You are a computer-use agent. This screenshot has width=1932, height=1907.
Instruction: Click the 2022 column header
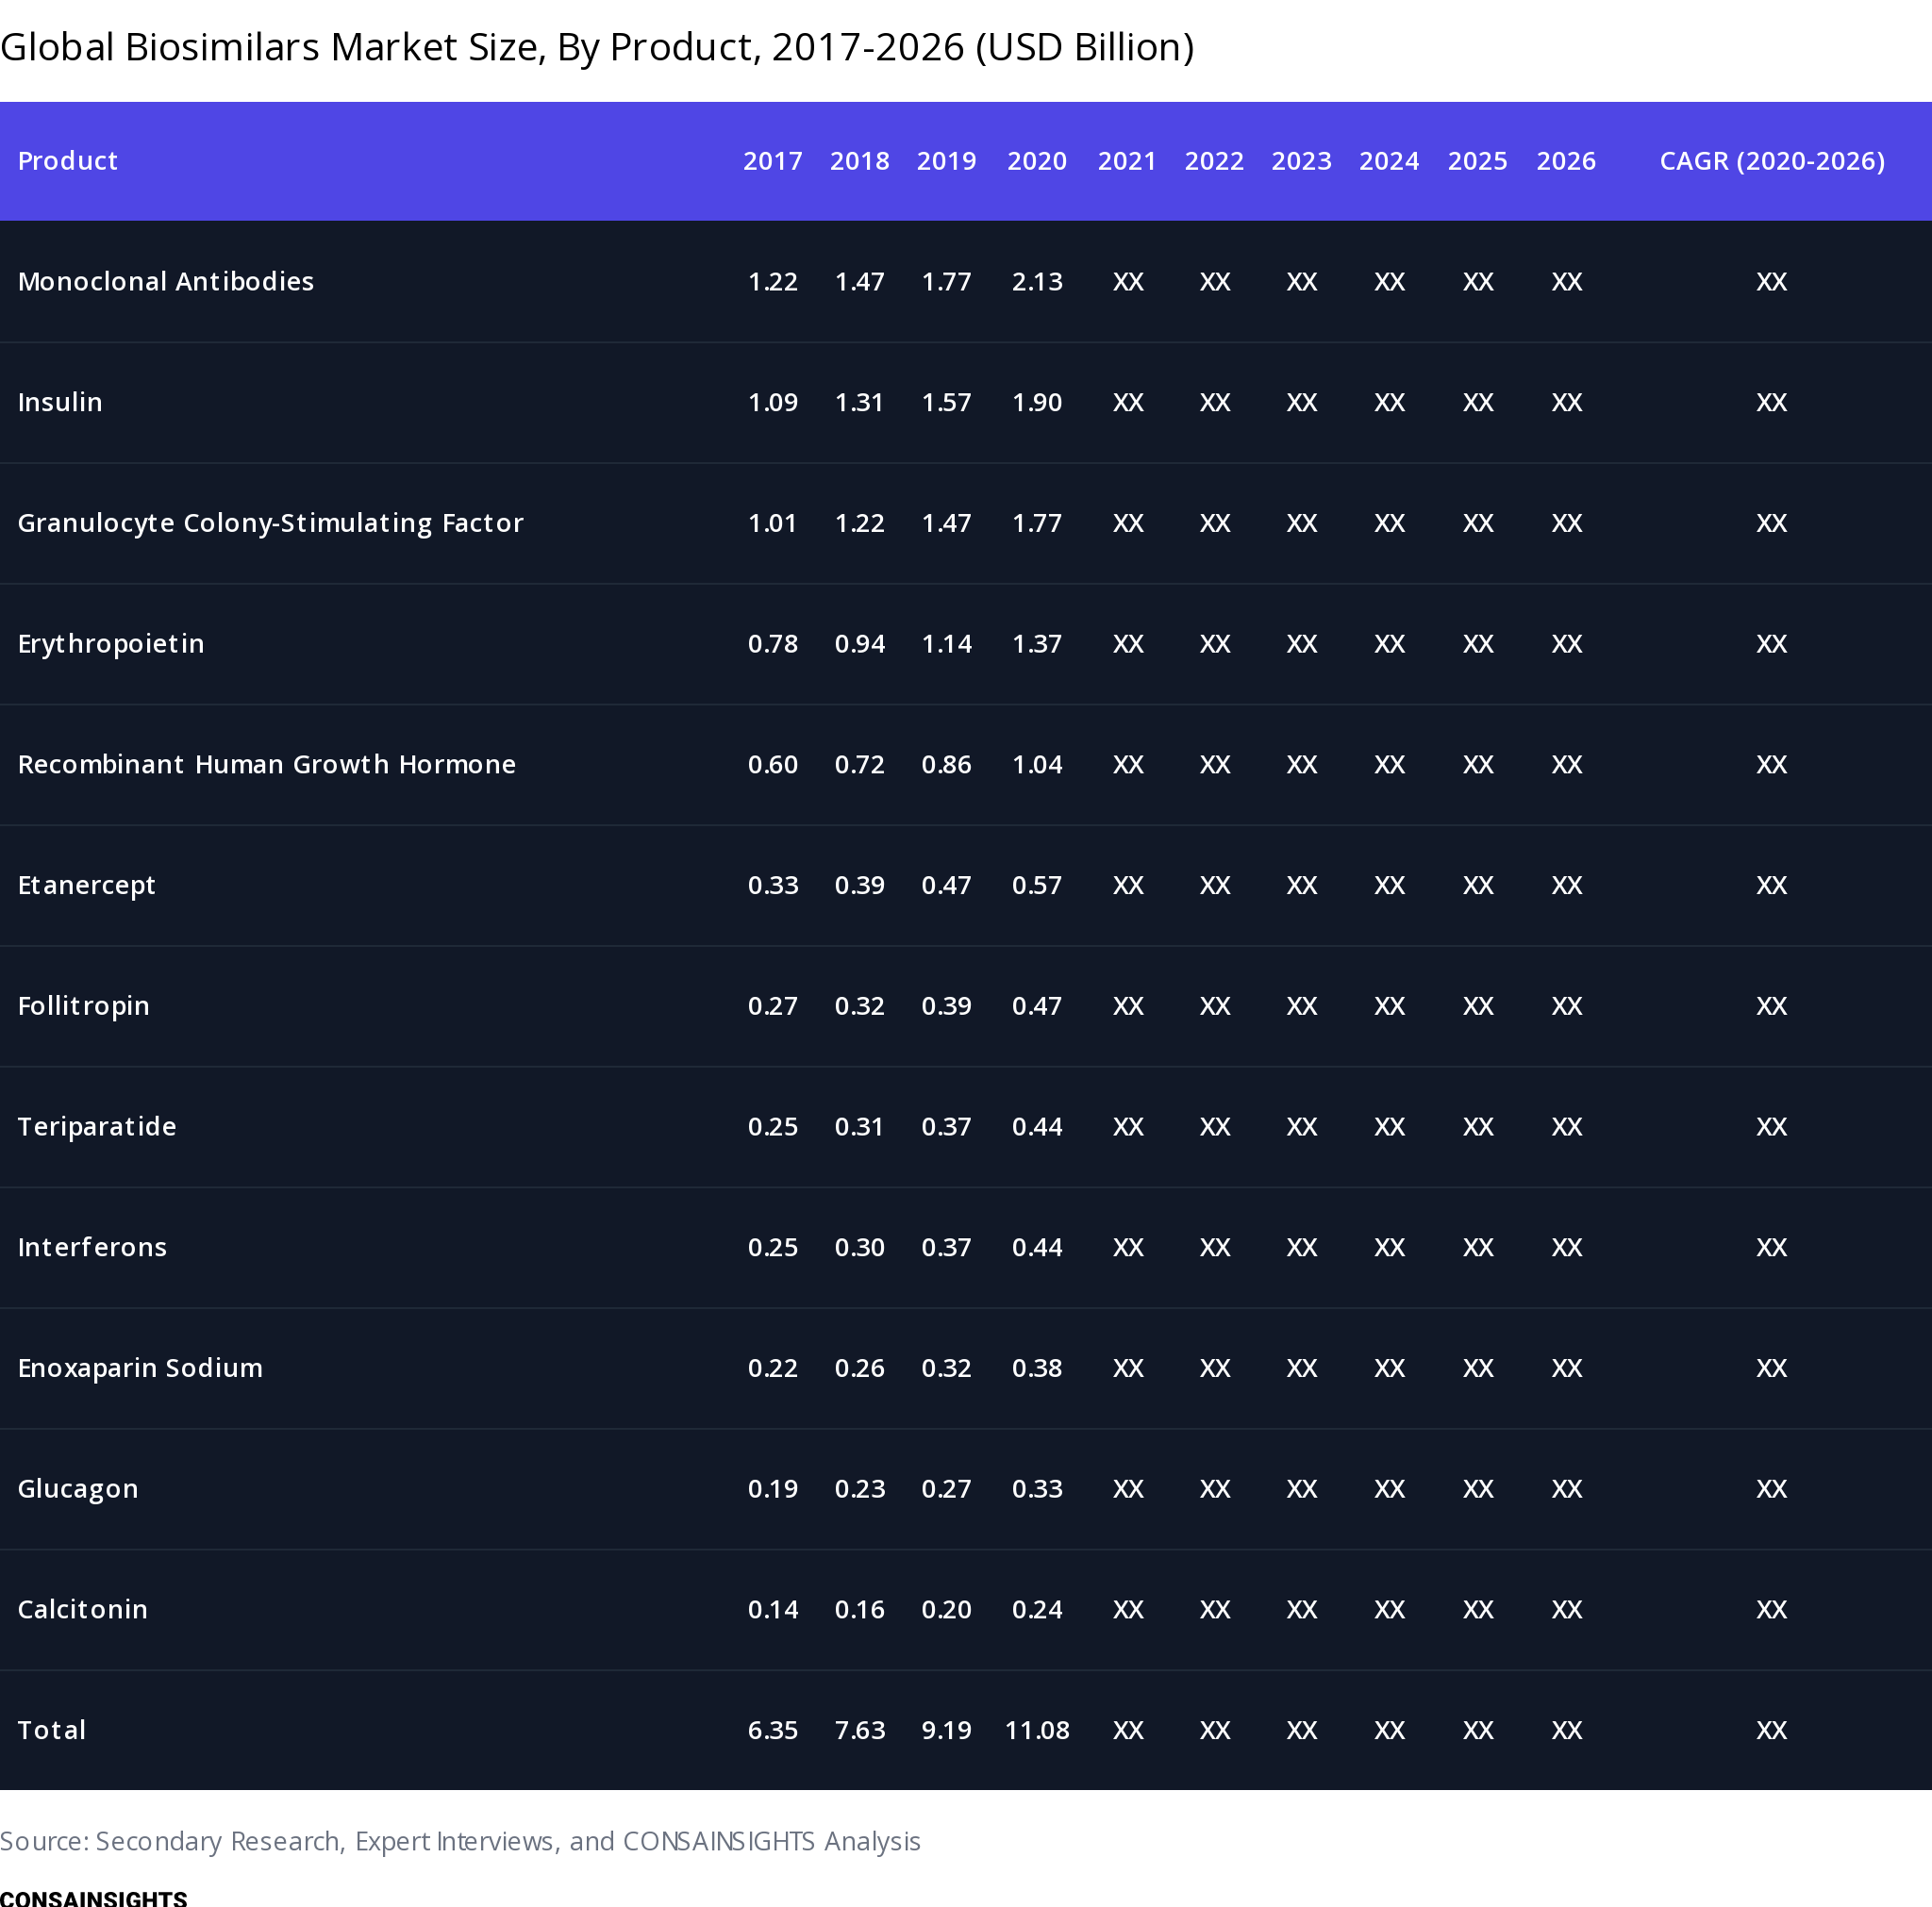pyautogui.click(x=1215, y=161)
